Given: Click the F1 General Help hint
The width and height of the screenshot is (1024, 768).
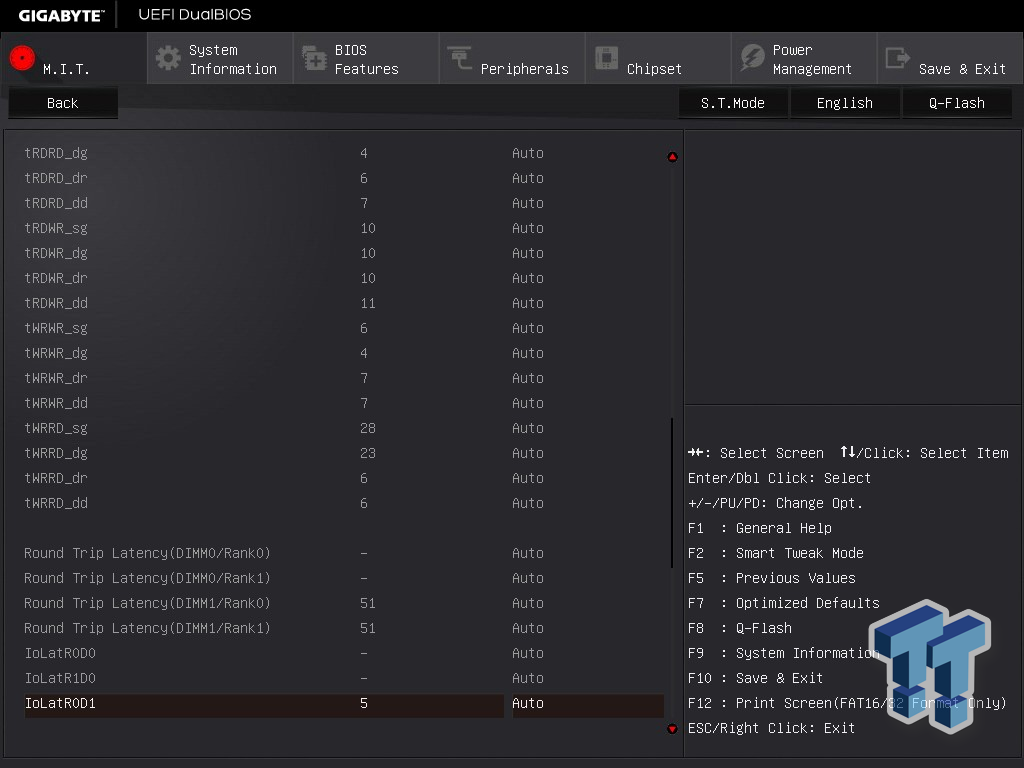Looking at the screenshot, I should (760, 528).
